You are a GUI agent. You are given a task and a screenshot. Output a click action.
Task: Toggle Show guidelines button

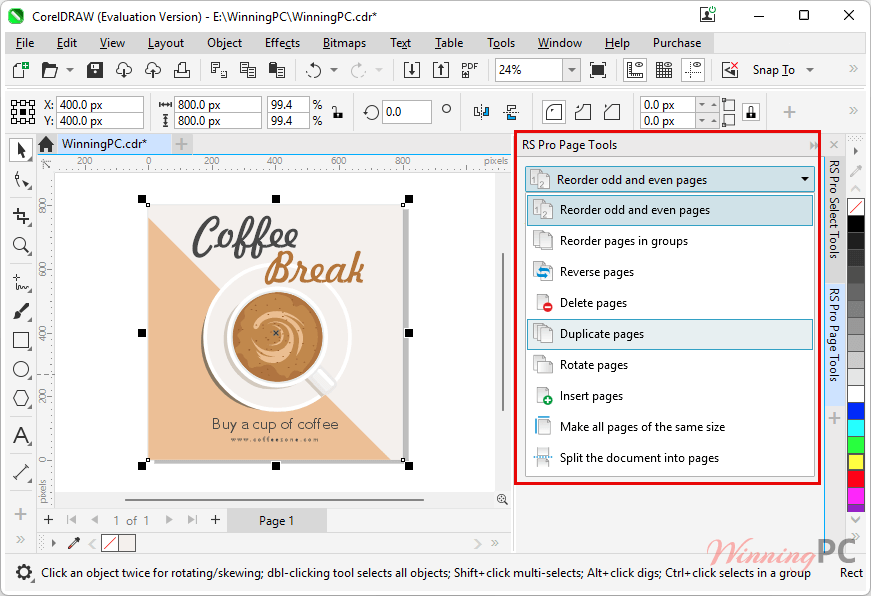pos(693,70)
